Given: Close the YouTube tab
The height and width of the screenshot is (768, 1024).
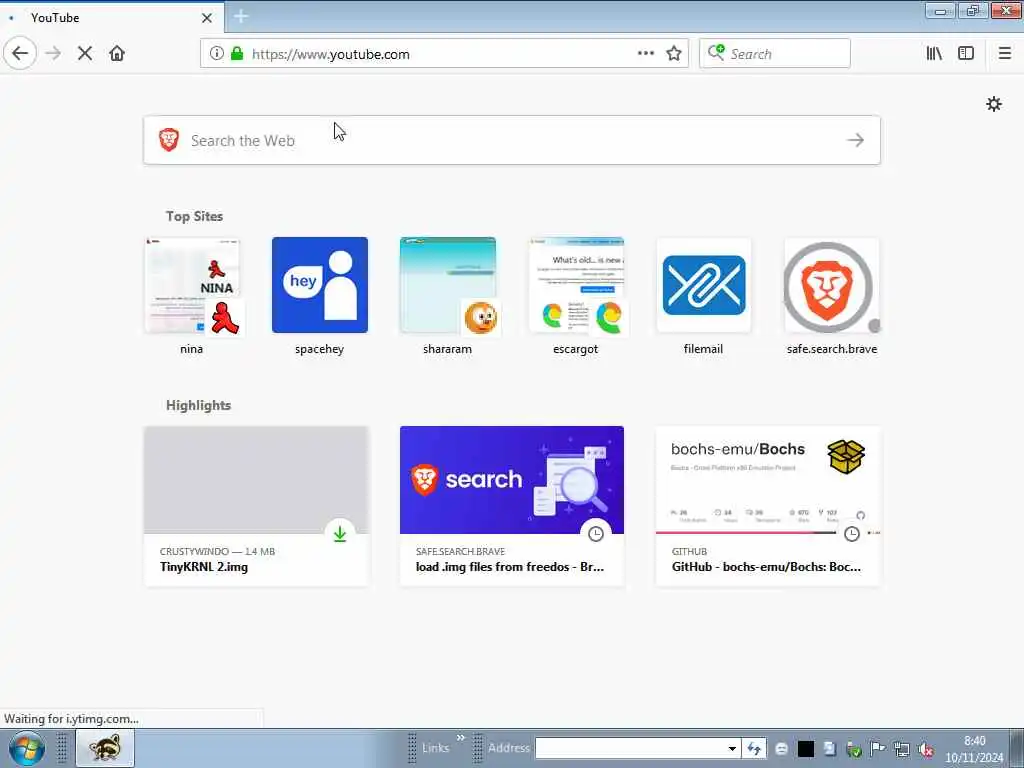Looking at the screenshot, I should [x=207, y=18].
